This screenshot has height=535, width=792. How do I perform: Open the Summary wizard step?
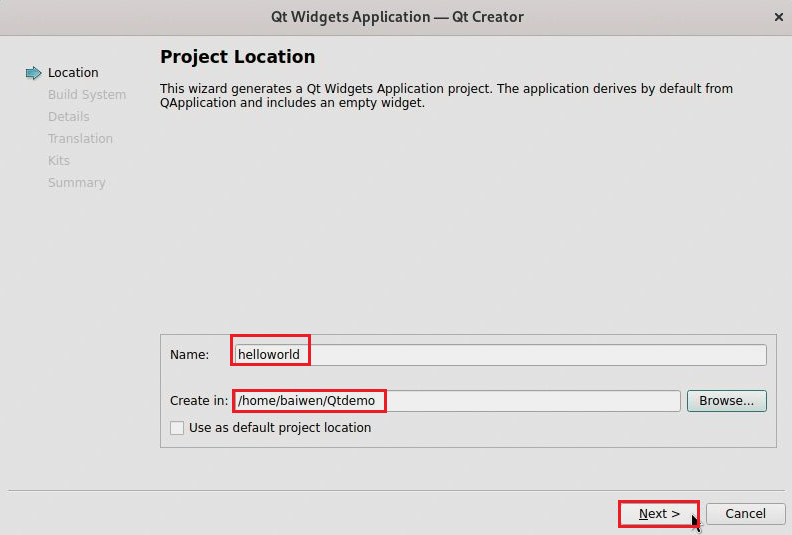coord(76,183)
